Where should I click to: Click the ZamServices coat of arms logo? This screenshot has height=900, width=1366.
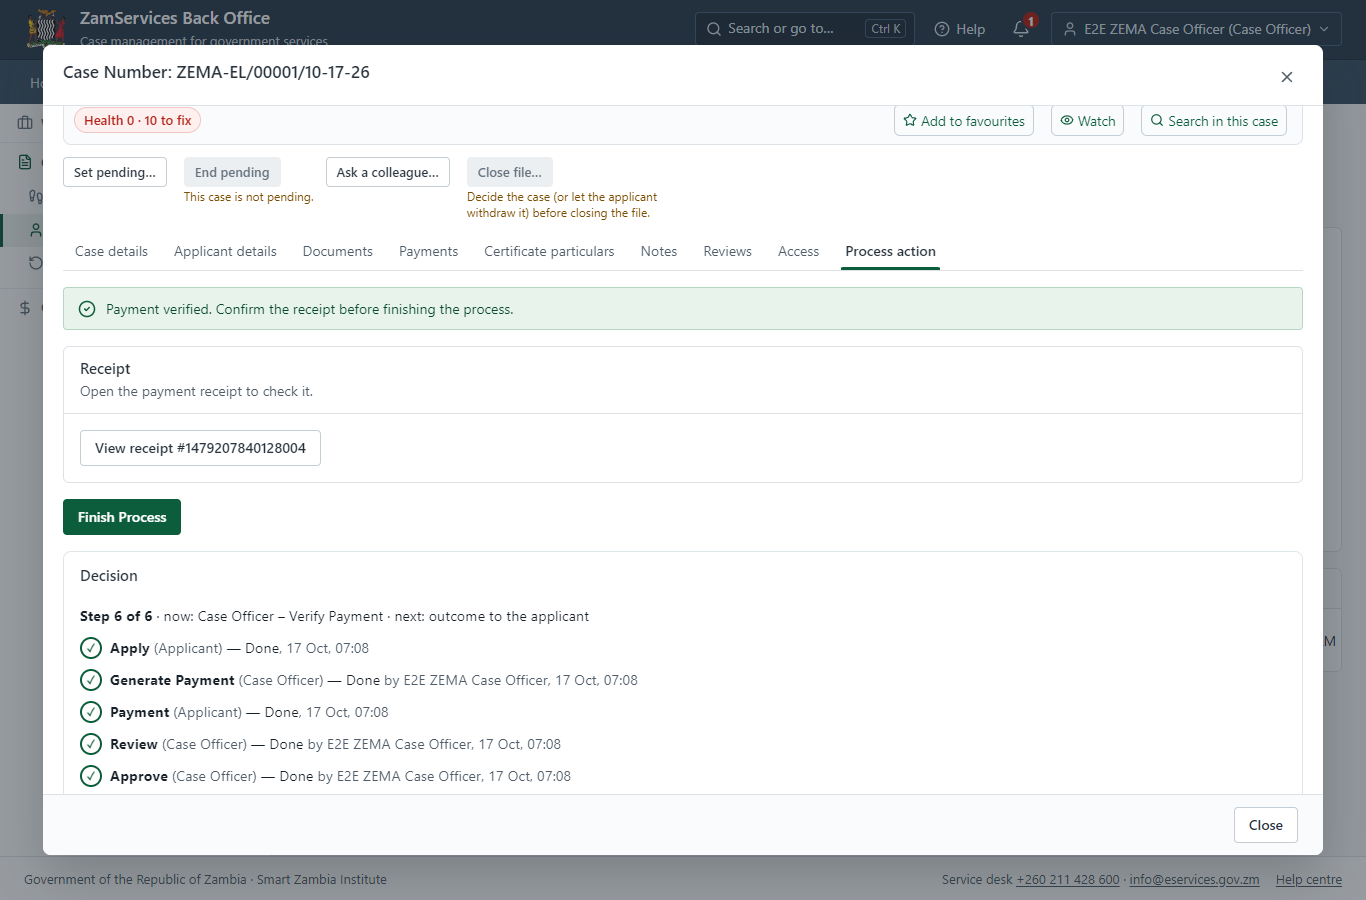pyautogui.click(x=46, y=29)
